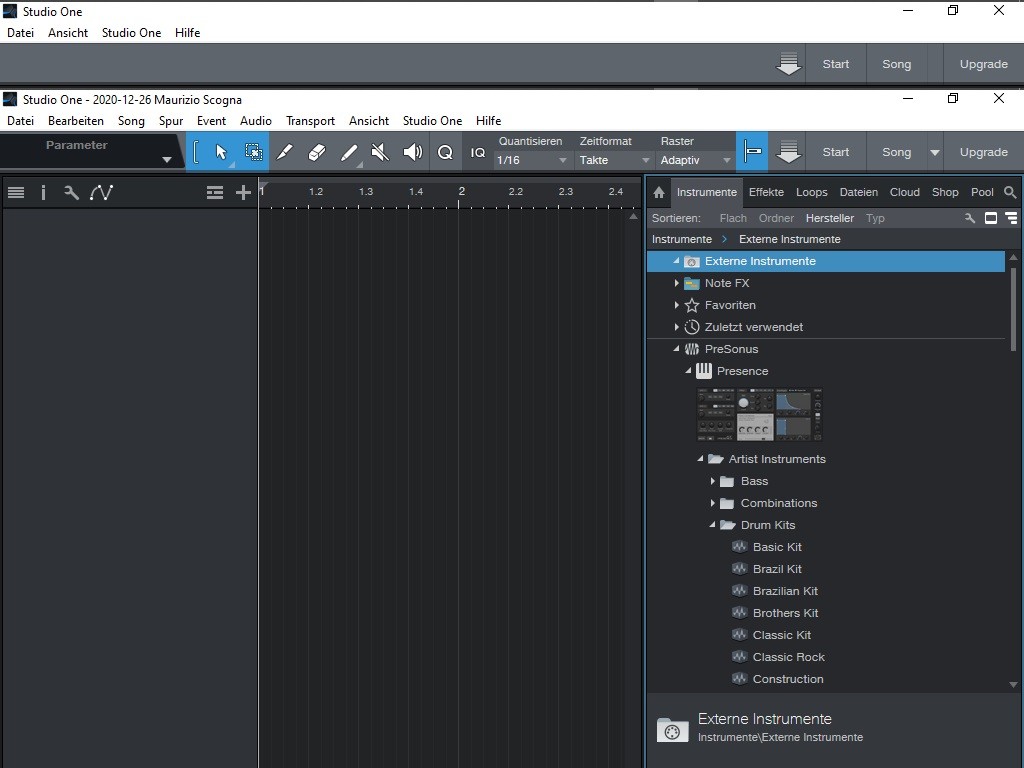Click the wrench icon above the track list
This screenshot has width=1024, height=768.
coord(71,192)
